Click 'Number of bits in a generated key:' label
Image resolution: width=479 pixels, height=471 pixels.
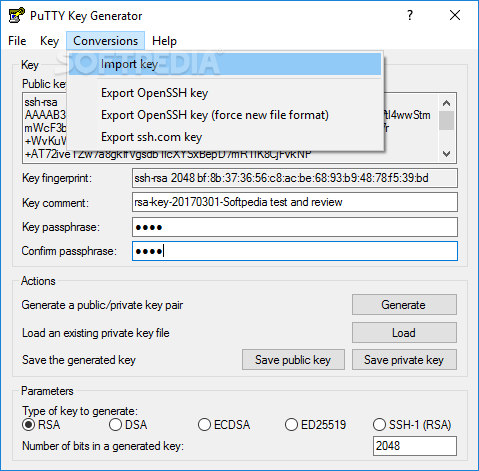point(103,446)
